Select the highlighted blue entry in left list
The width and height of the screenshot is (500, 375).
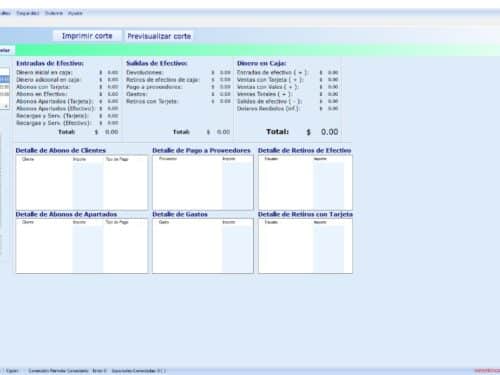[4, 79]
